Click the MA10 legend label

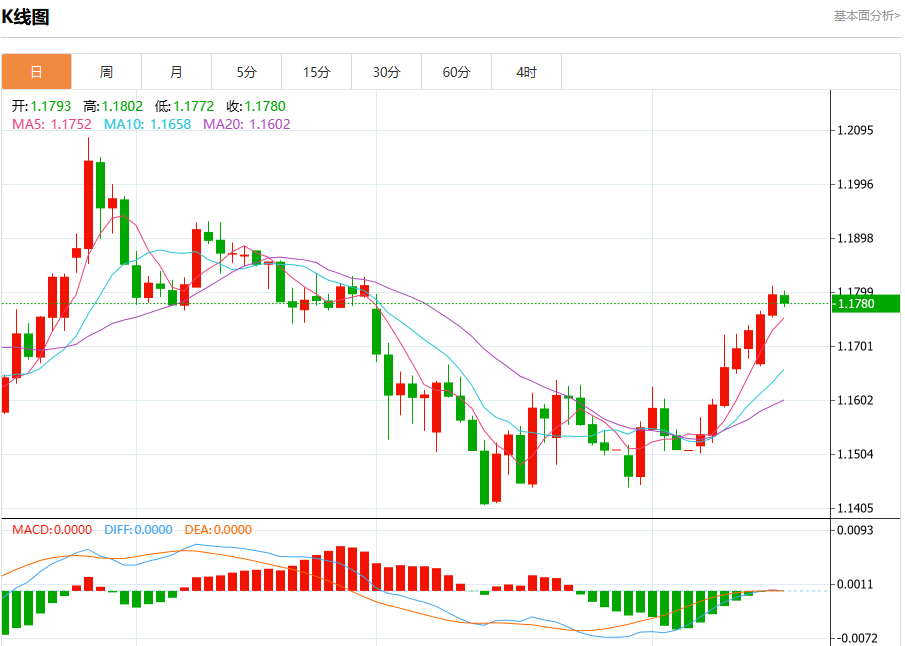pyautogui.click(x=147, y=124)
